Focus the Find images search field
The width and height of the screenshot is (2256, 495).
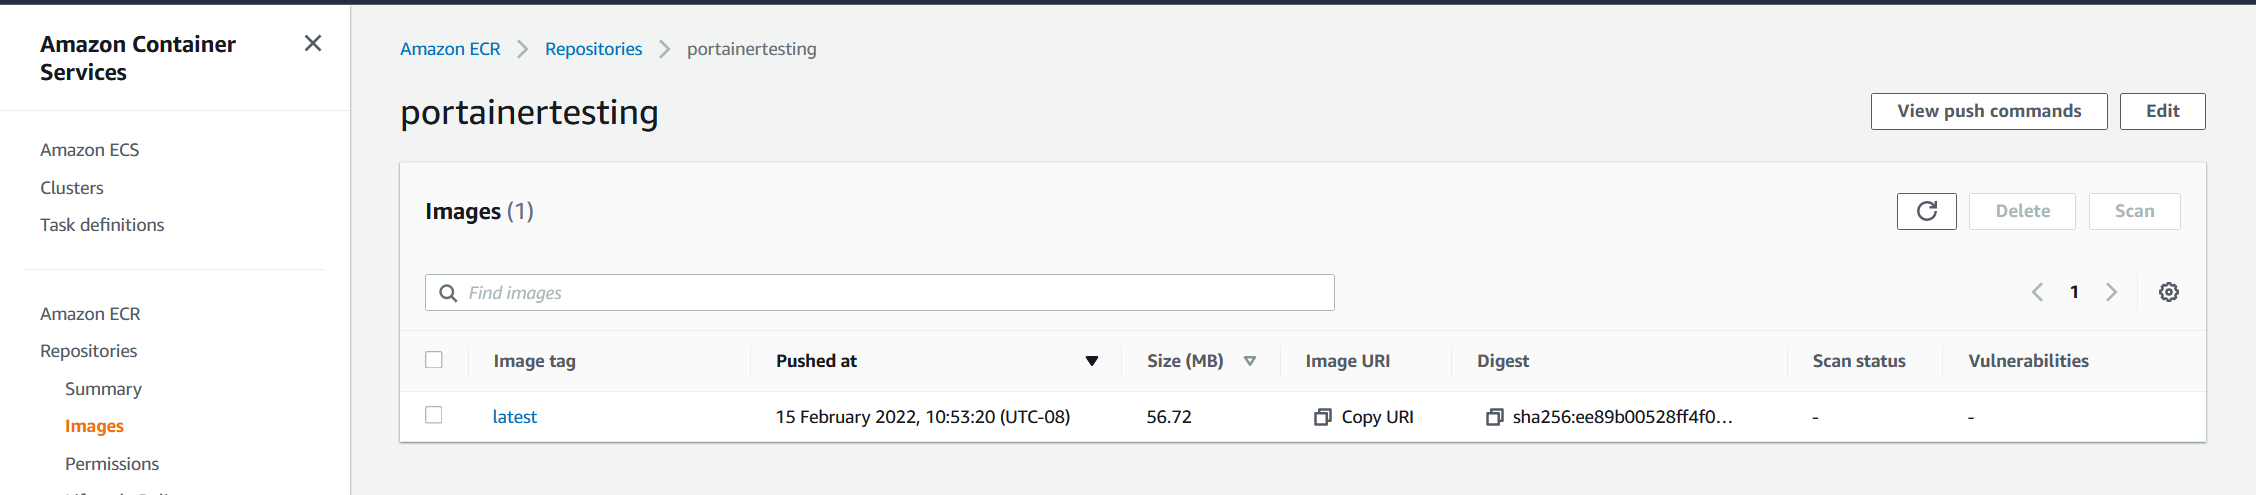pos(880,293)
